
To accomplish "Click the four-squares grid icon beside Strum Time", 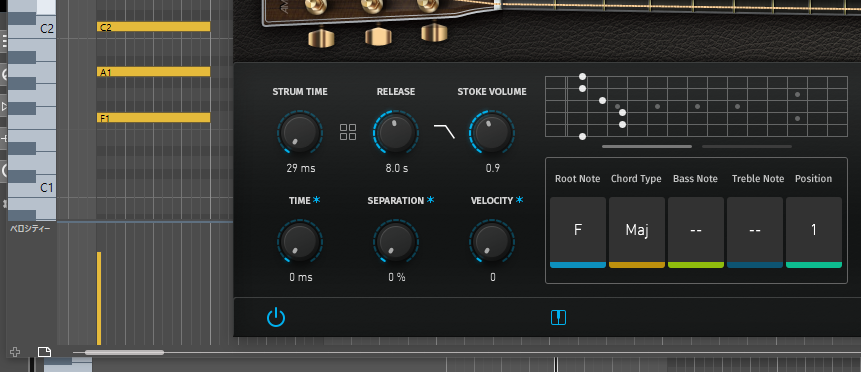I will tap(348, 132).
